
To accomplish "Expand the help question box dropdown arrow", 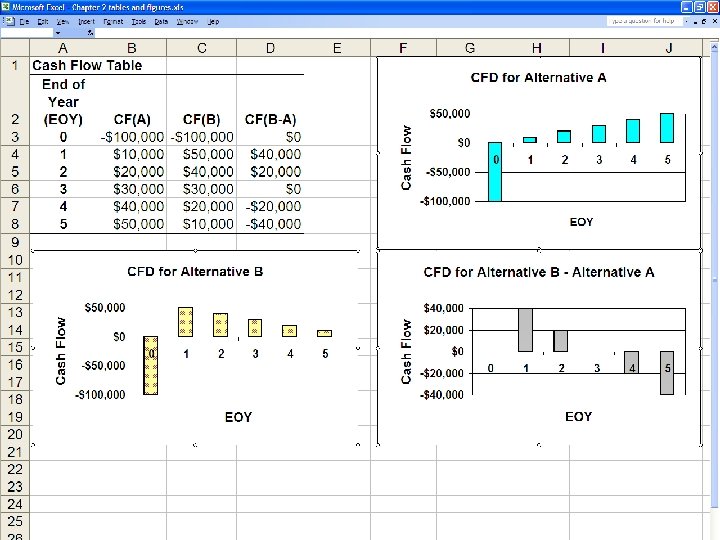I will click(686, 21).
